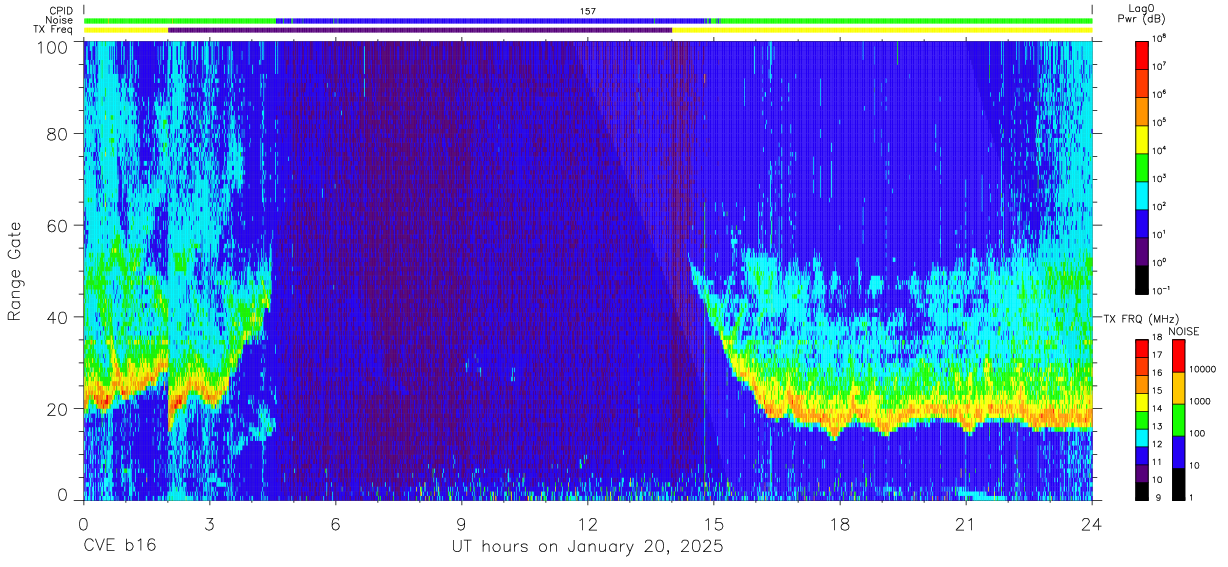Click the TX Freq row label

click(x=54, y=30)
